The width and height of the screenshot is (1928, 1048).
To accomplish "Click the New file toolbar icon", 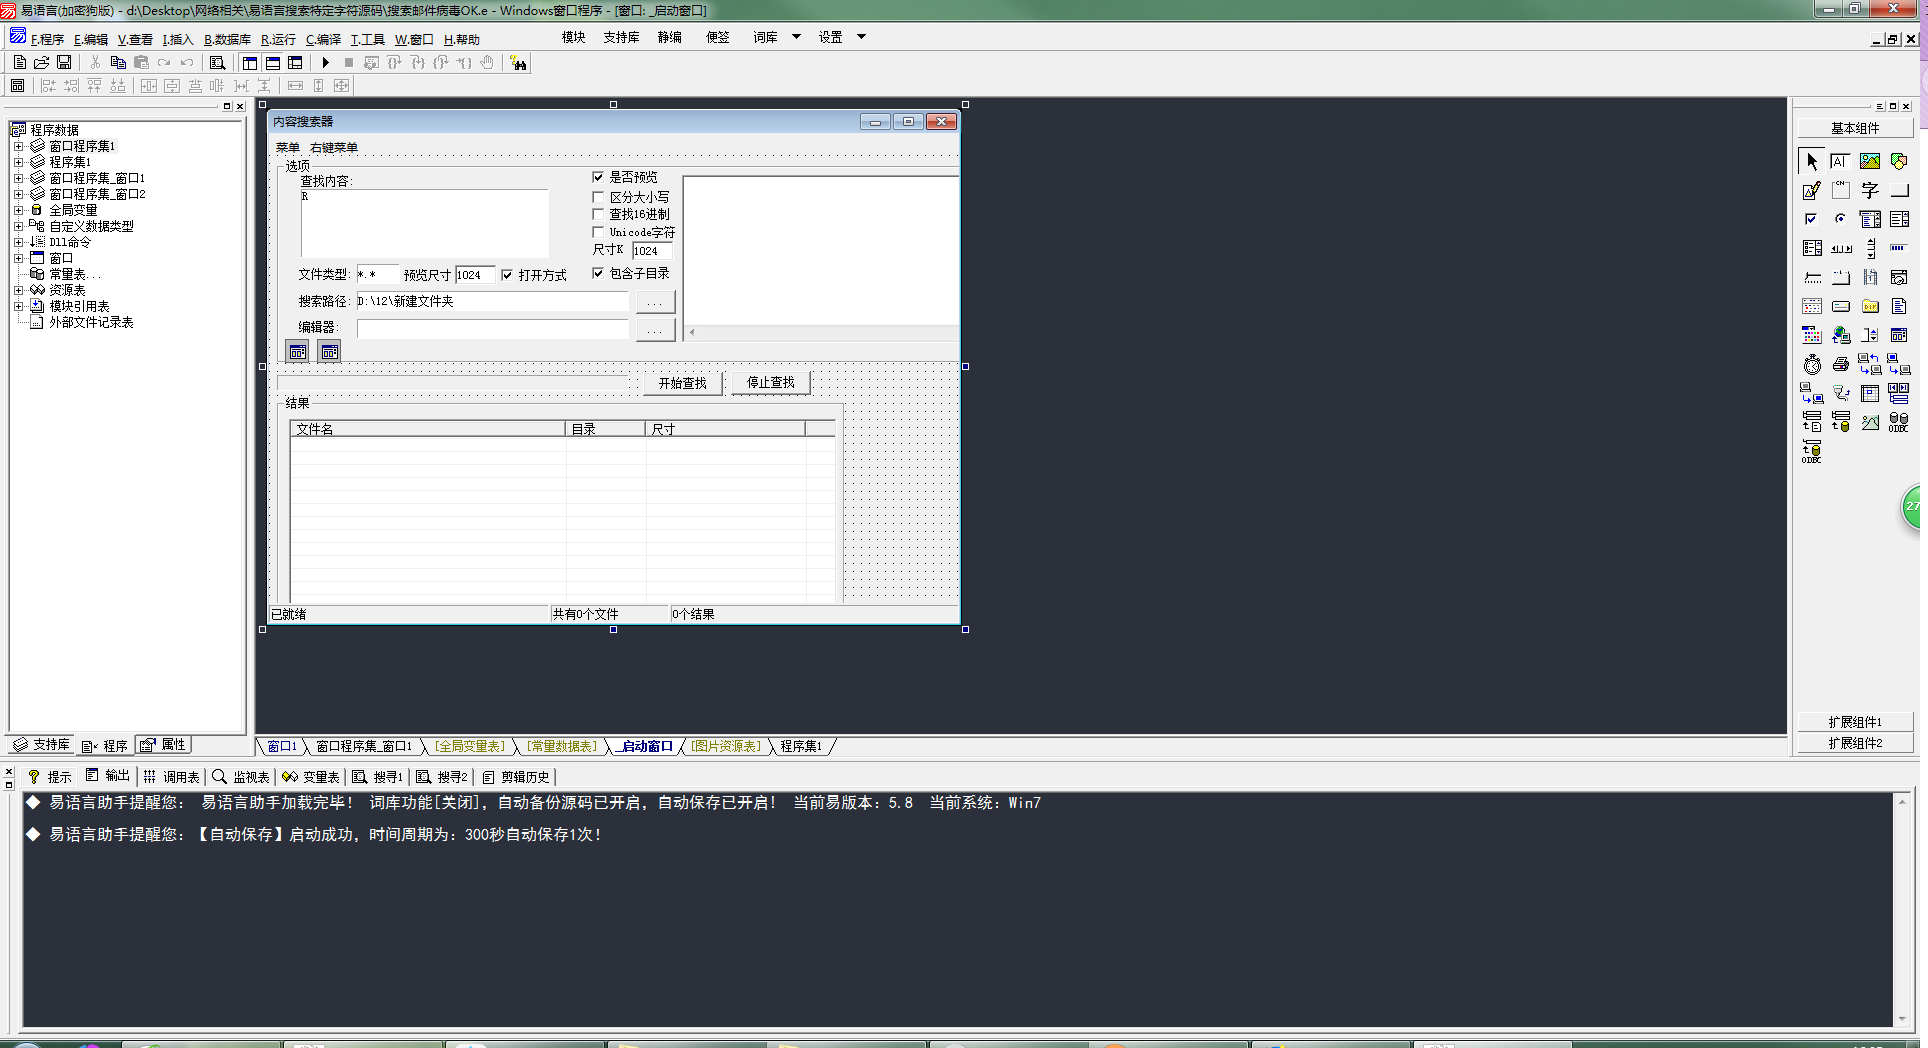I will (x=19, y=62).
